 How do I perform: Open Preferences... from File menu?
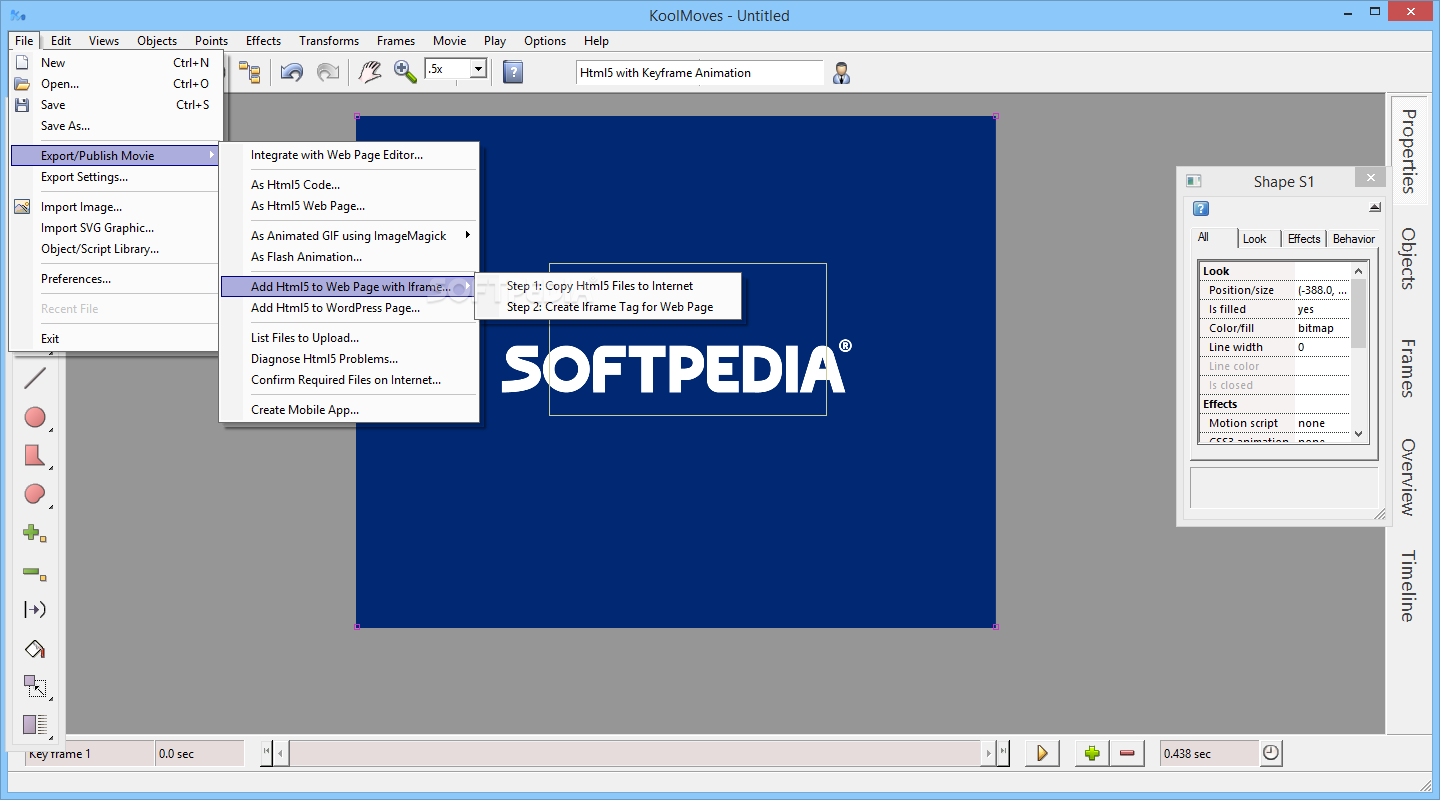[x=115, y=279]
